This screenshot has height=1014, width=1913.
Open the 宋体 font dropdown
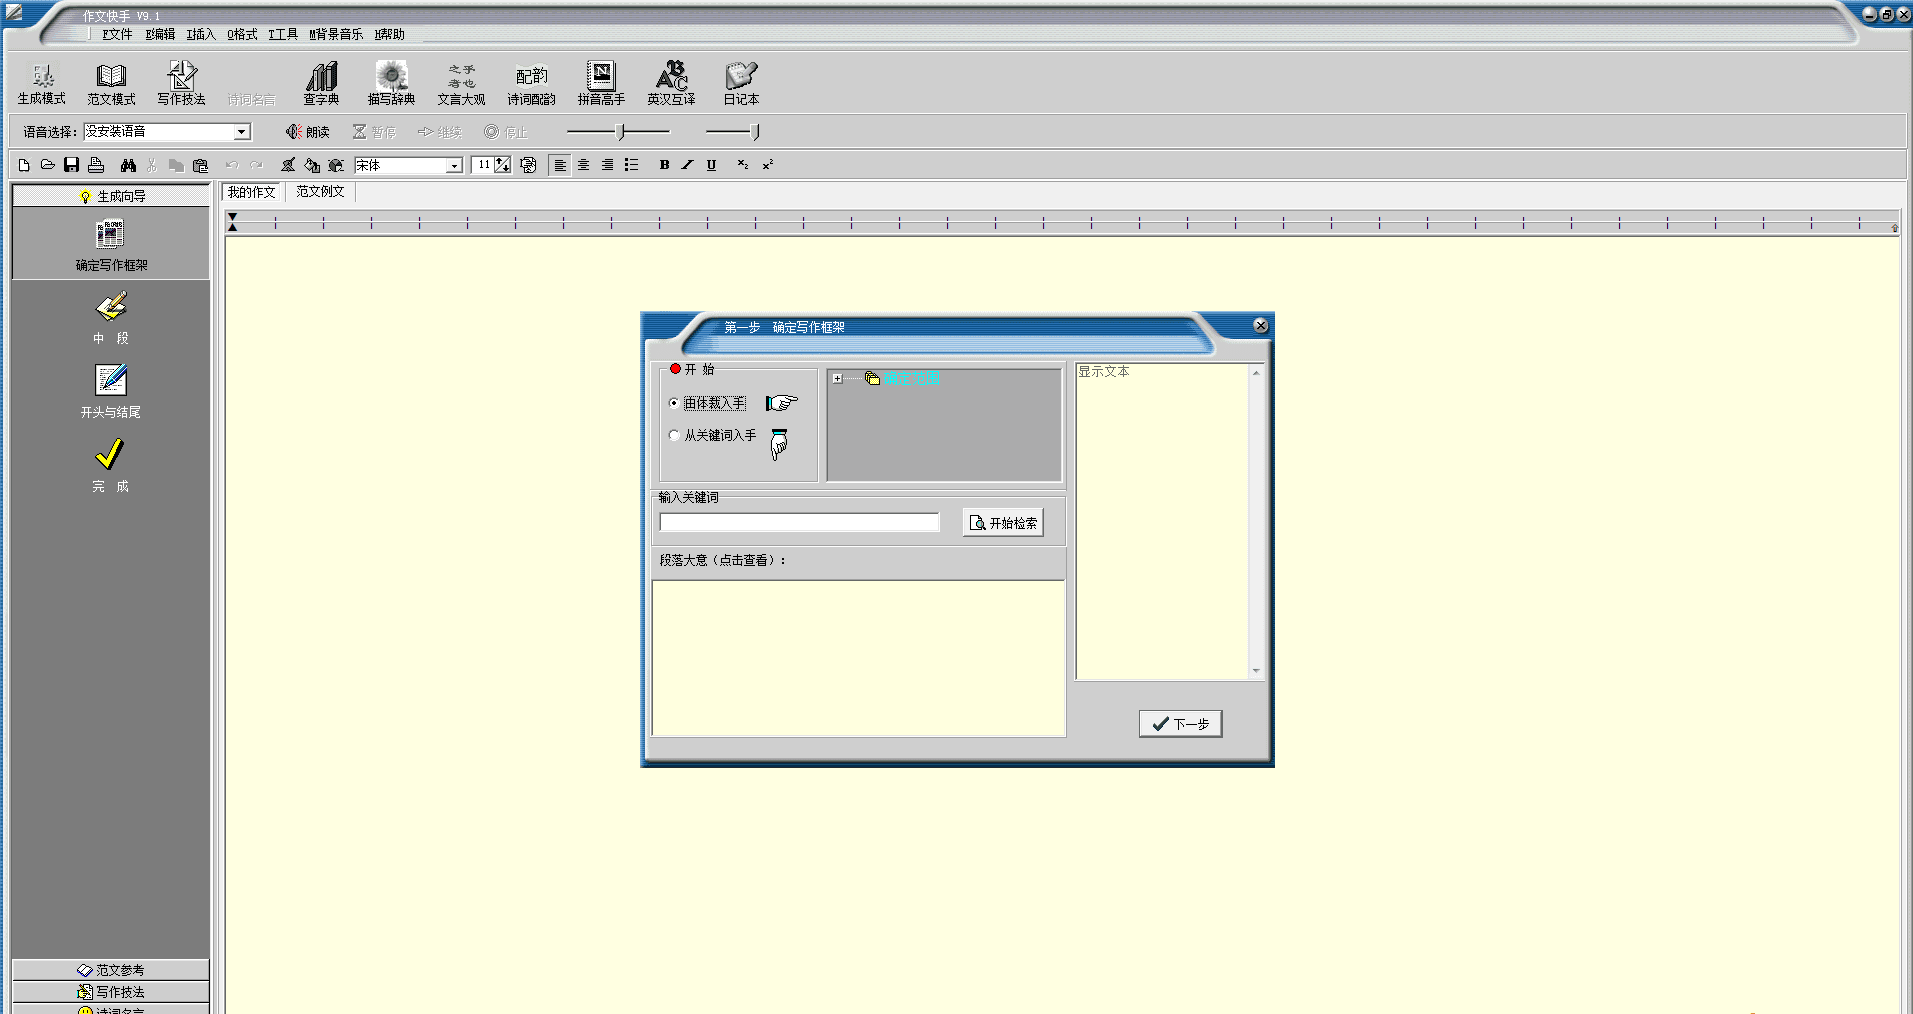click(x=454, y=166)
